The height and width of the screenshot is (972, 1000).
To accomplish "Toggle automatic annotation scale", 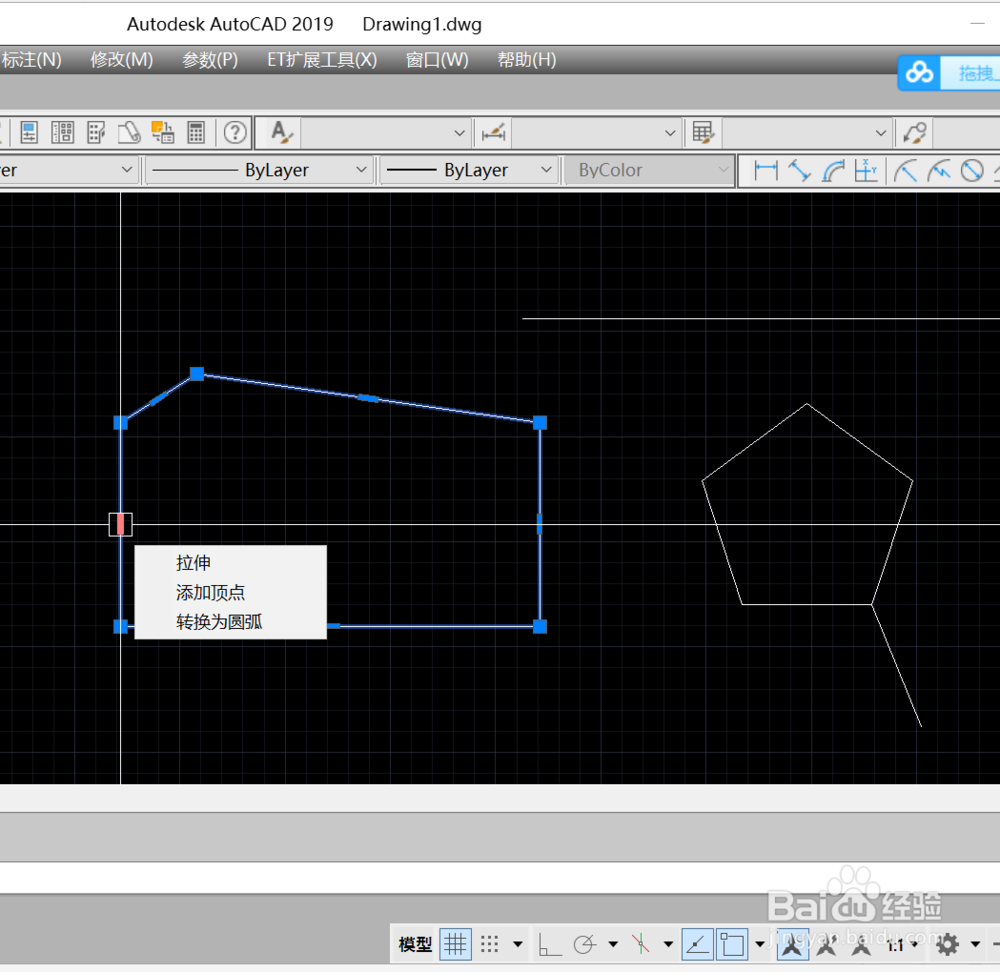I will [827, 944].
